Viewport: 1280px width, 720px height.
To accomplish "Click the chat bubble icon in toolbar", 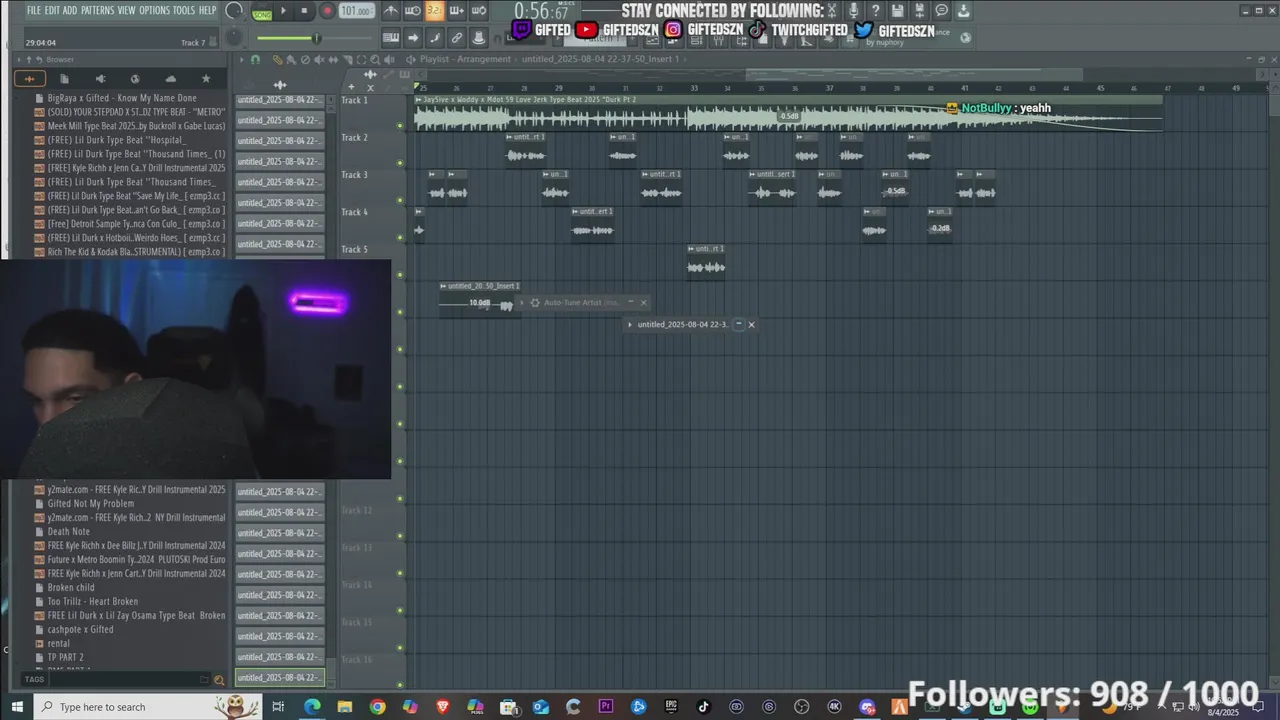I will click(941, 11).
